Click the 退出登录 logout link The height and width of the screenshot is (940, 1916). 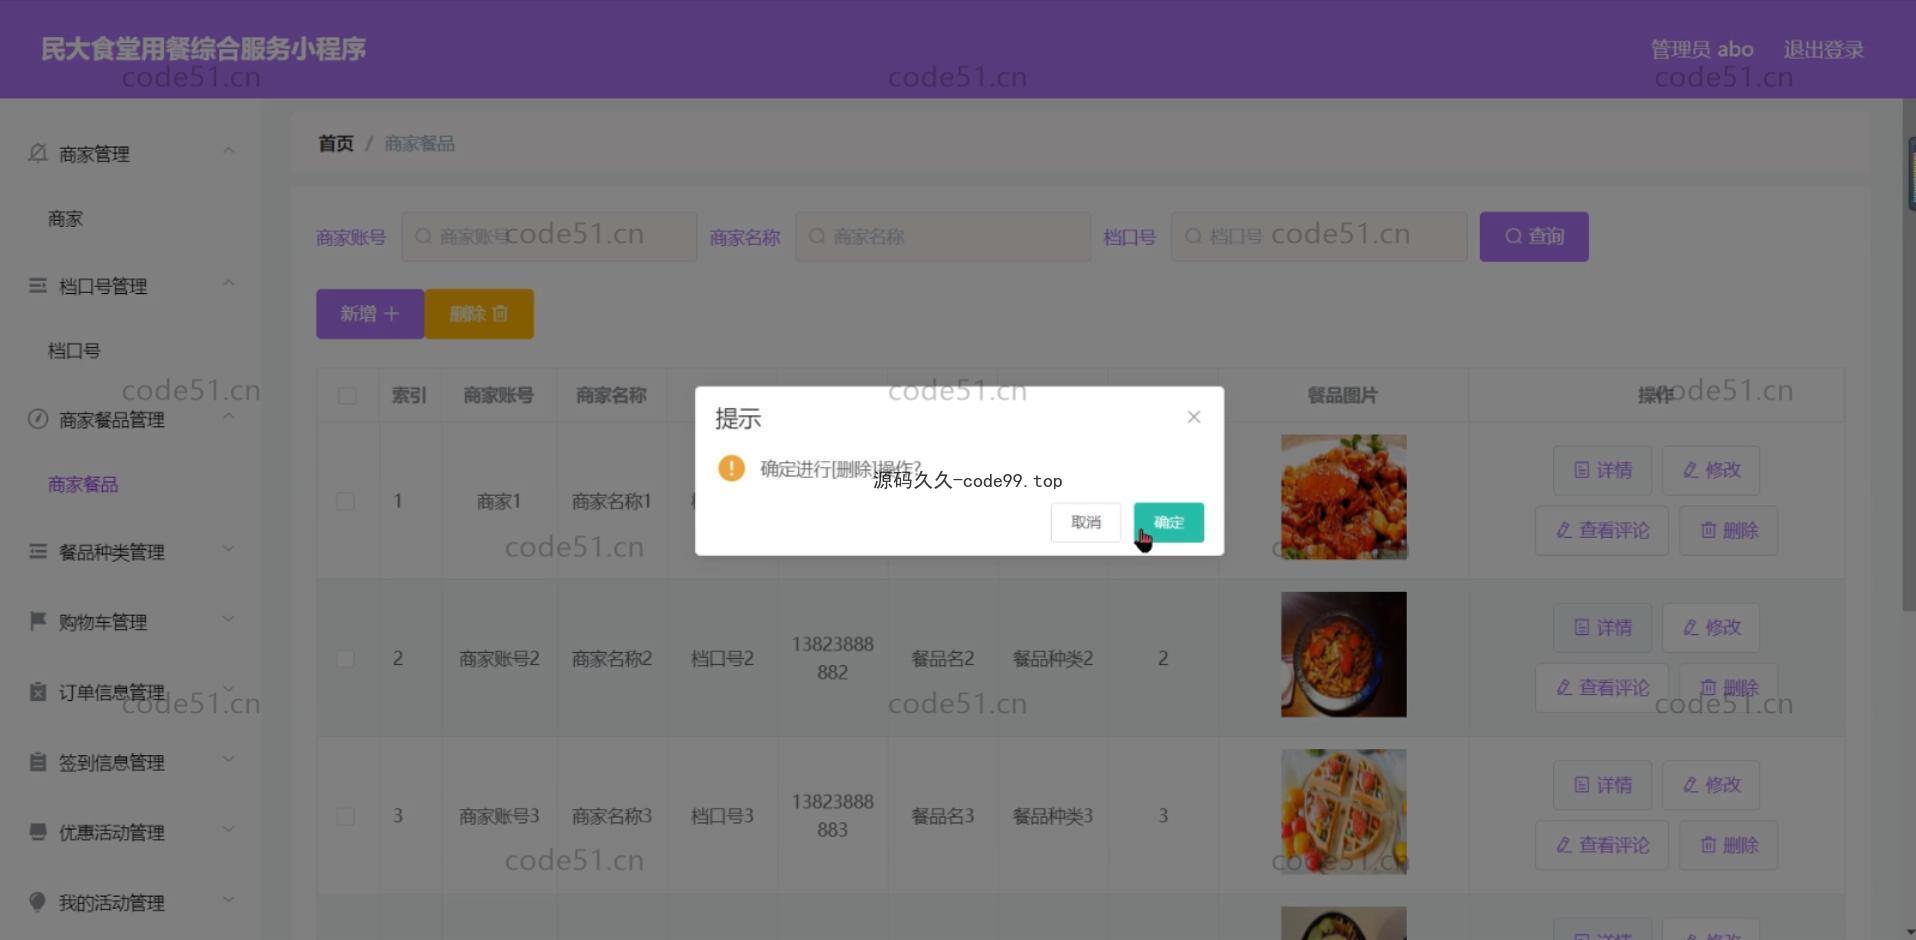coord(1823,50)
